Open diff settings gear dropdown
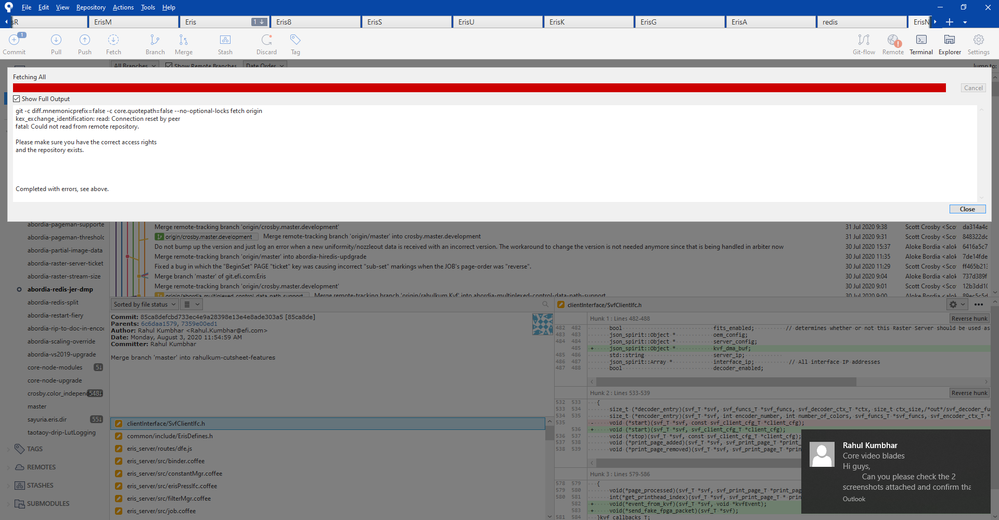 (957, 305)
